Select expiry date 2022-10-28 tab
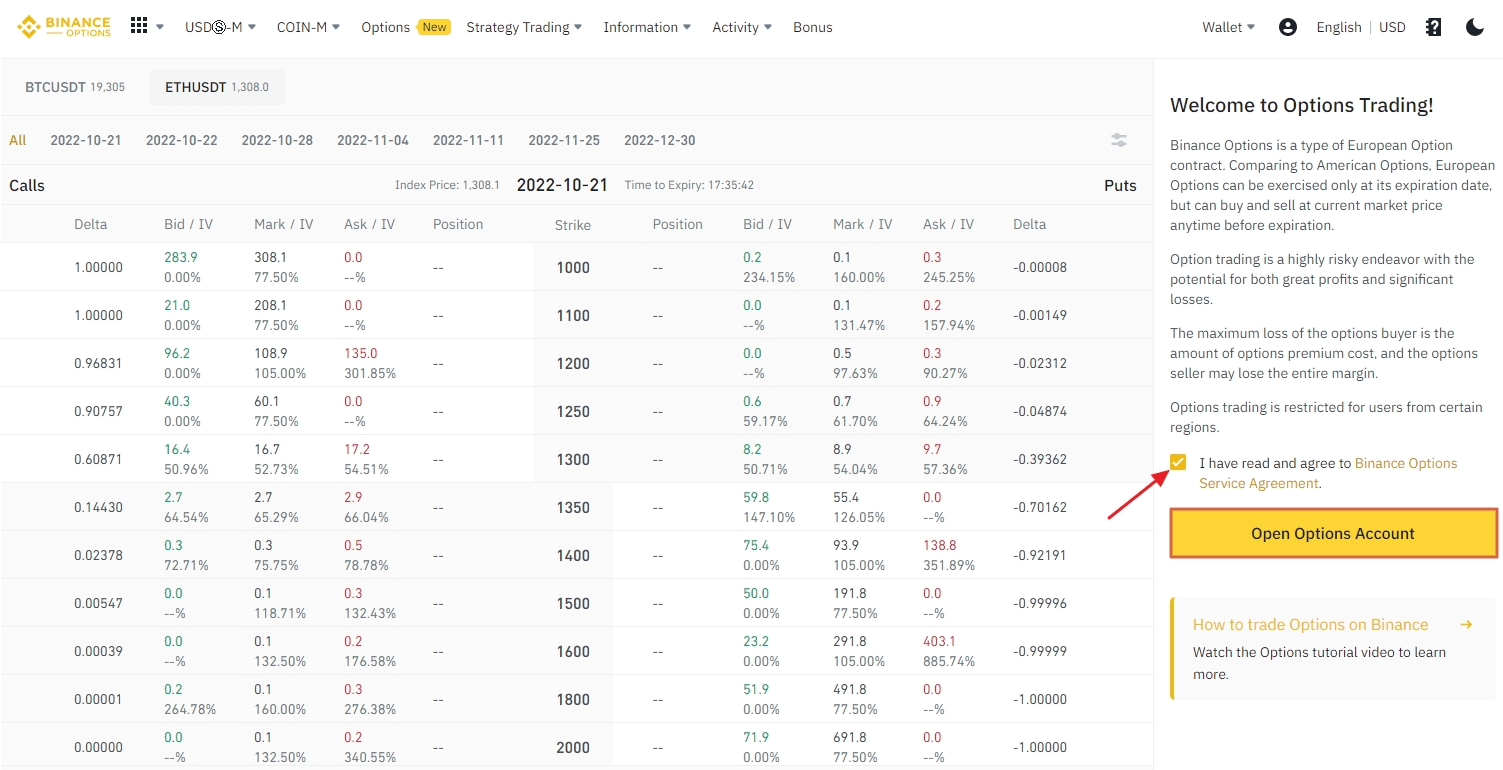 [x=277, y=140]
